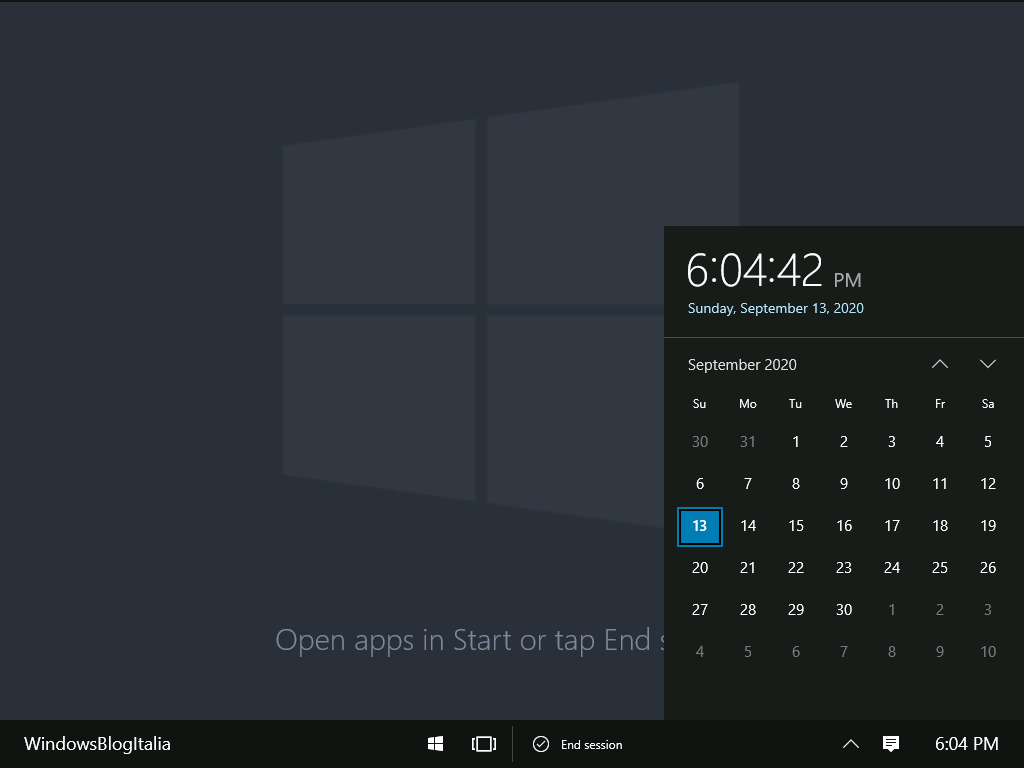
Task: Click the End session label
Action: tap(592, 744)
